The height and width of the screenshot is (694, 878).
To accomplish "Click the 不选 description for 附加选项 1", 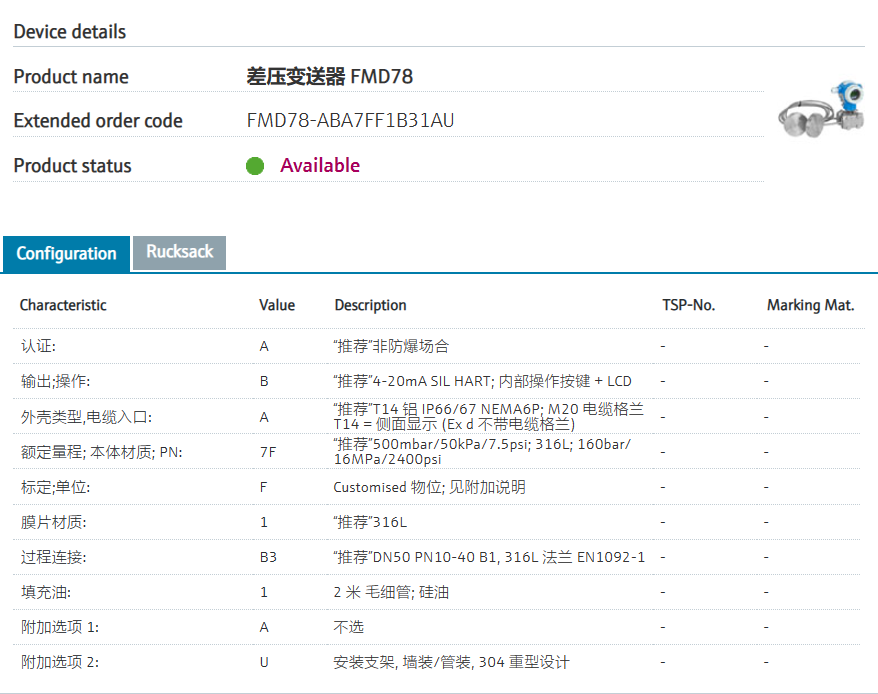I will click(x=348, y=627).
